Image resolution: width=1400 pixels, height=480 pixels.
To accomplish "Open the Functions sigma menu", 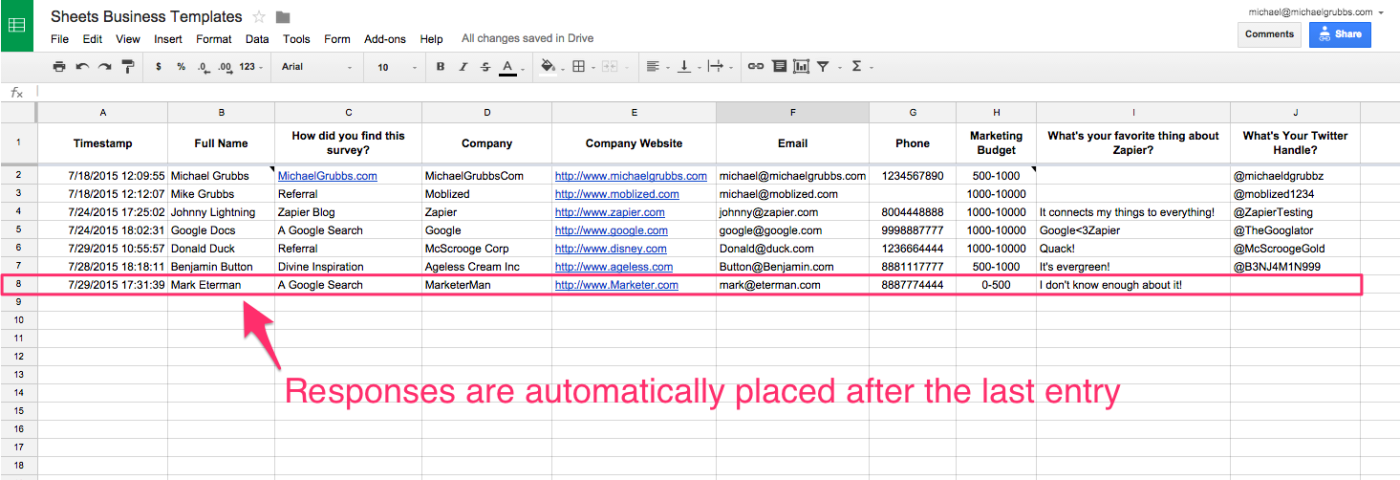I will [859, 67].
